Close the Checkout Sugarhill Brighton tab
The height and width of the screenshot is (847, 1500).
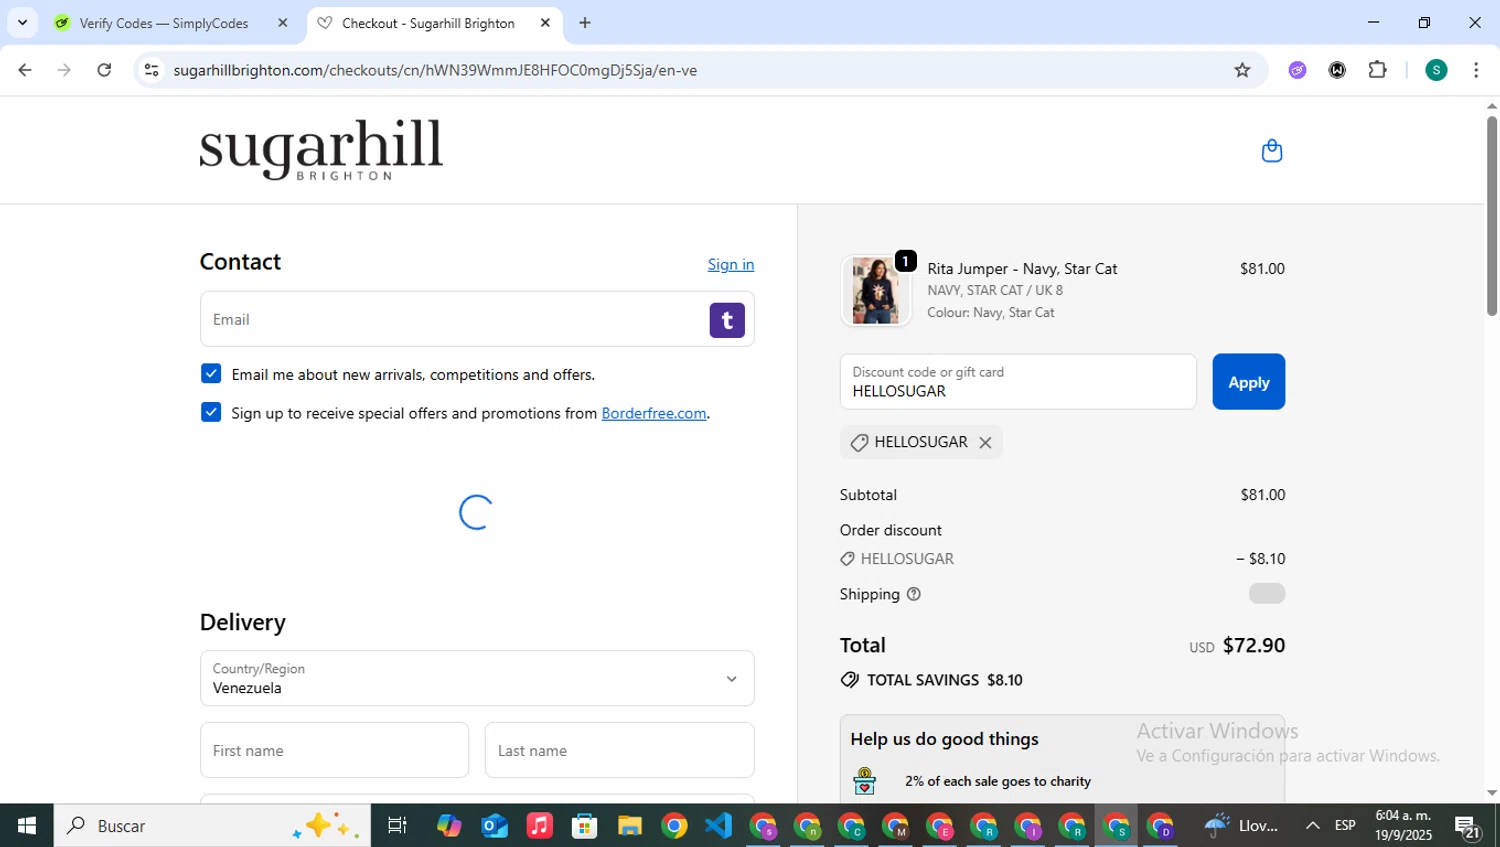tap(545, 23)
